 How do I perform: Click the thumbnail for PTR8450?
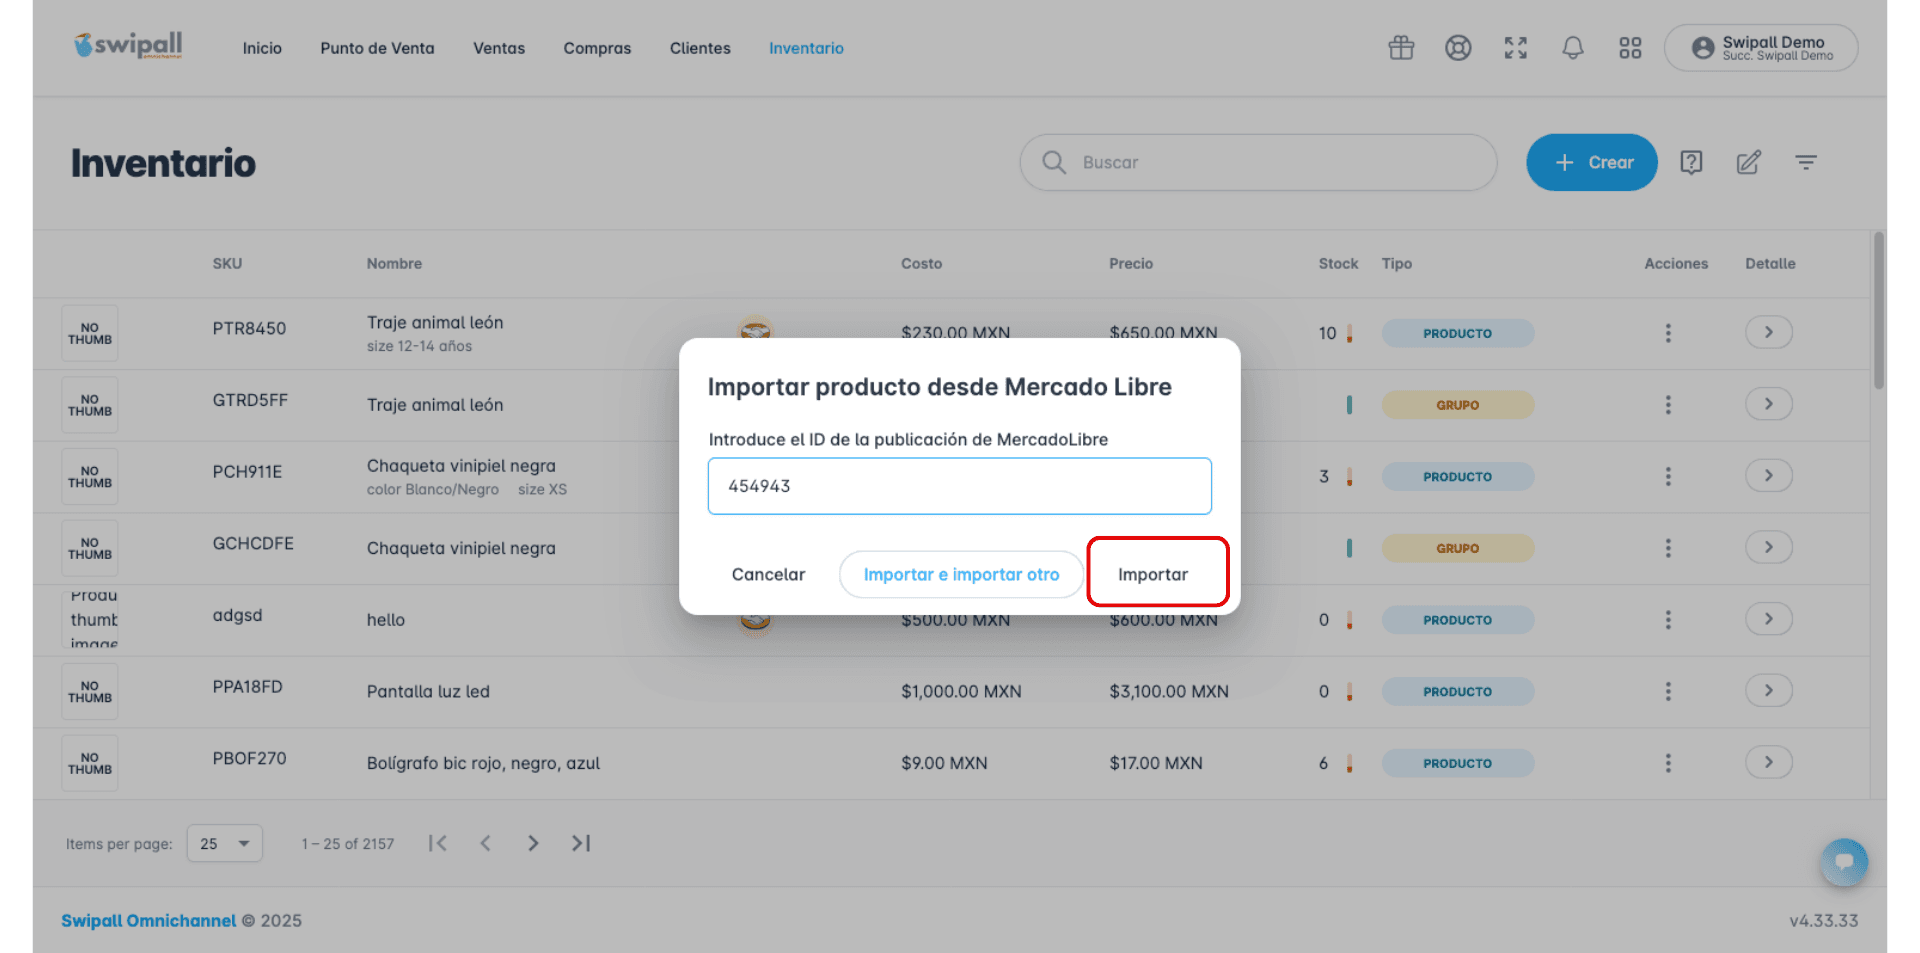tap(90, 333)
